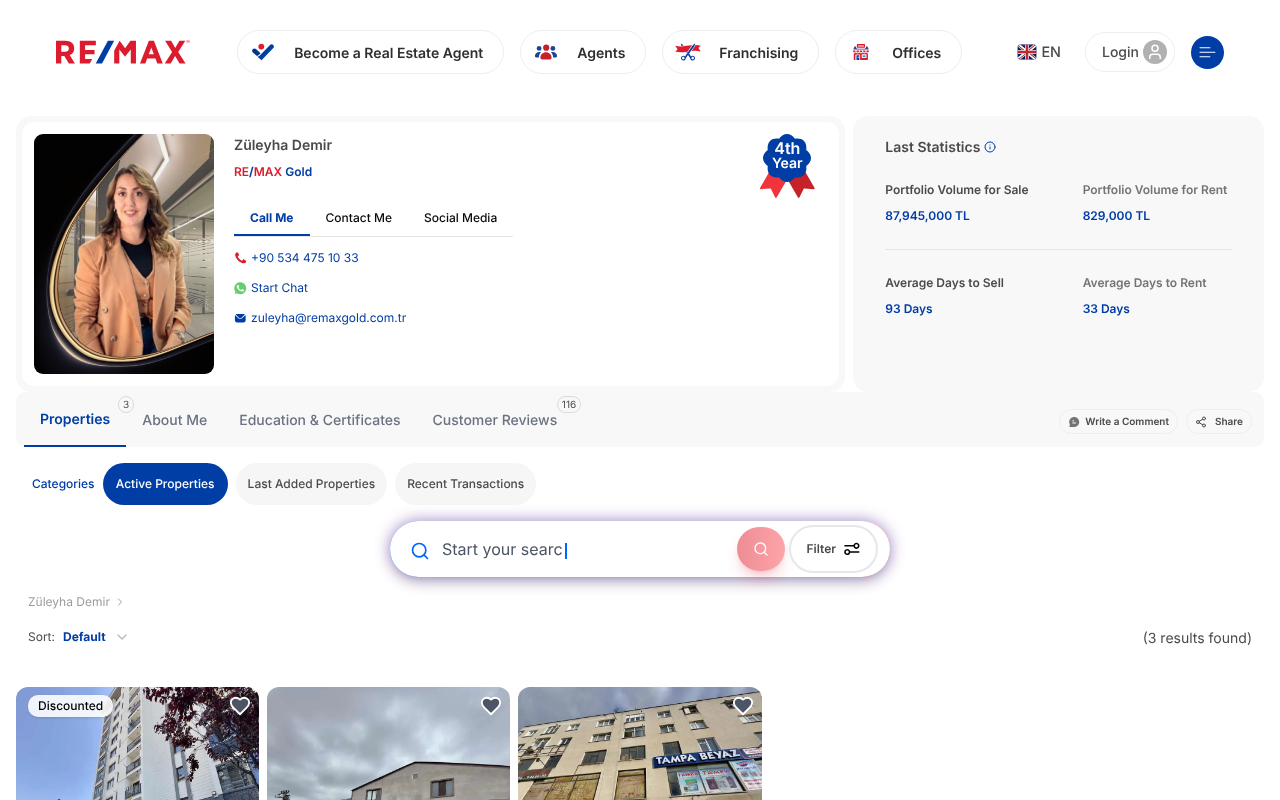Favorite the Tampa Beyaz building property
The height and width of the screenshot is (800, 1280).
click(743, 706)
